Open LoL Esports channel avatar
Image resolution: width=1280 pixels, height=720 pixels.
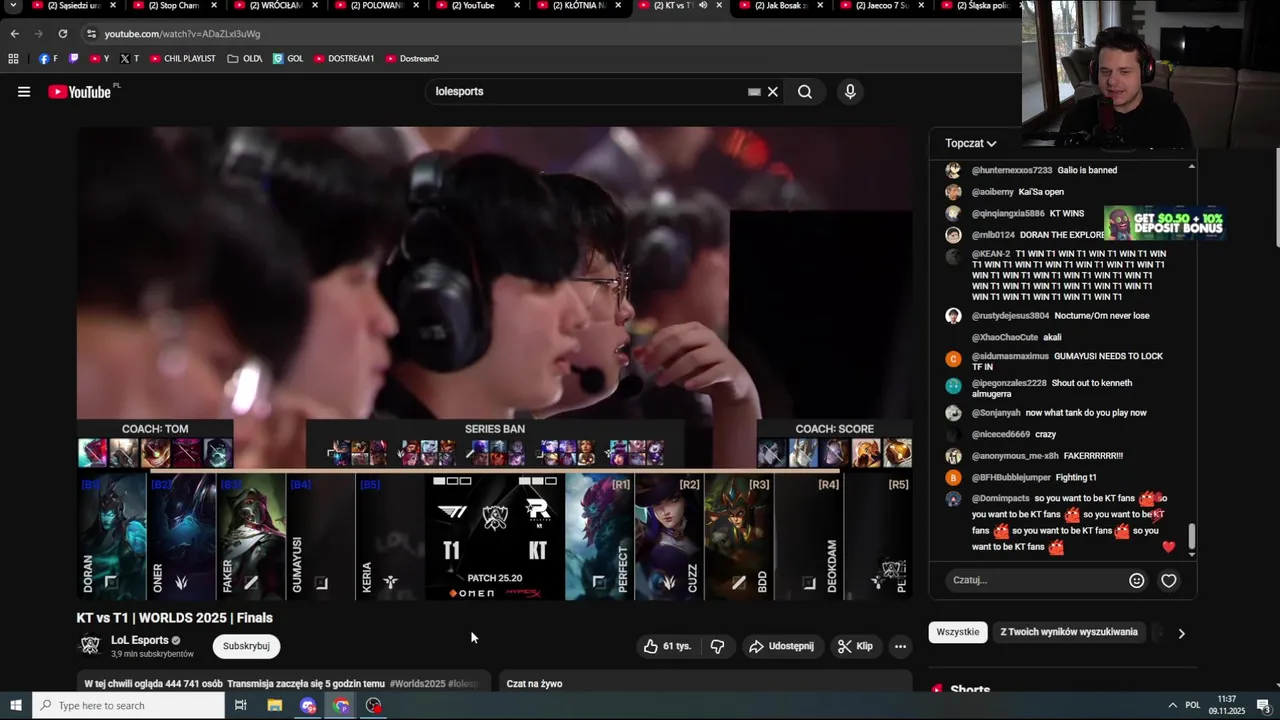coord(90,646)
